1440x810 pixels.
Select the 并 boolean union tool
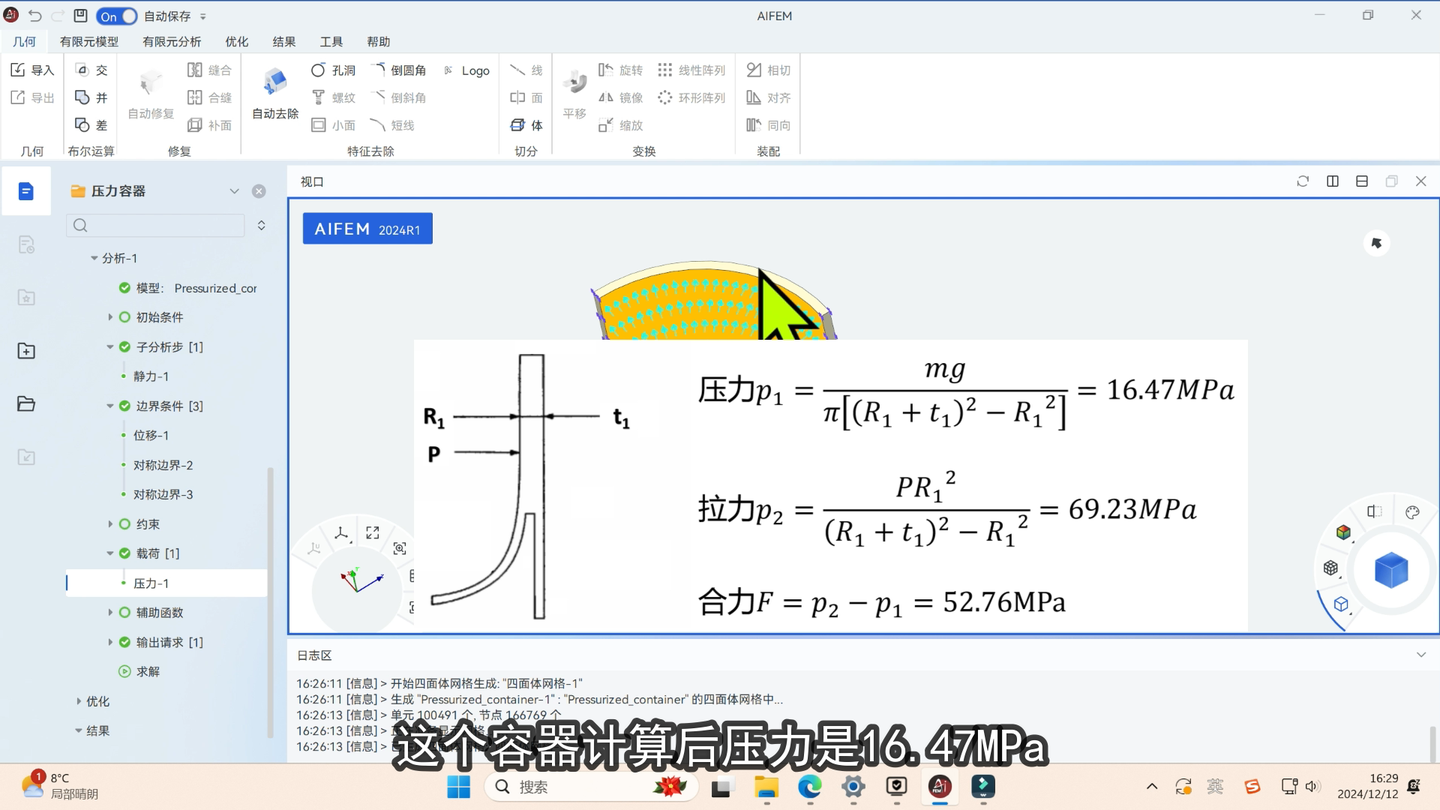tap(91, 97)
